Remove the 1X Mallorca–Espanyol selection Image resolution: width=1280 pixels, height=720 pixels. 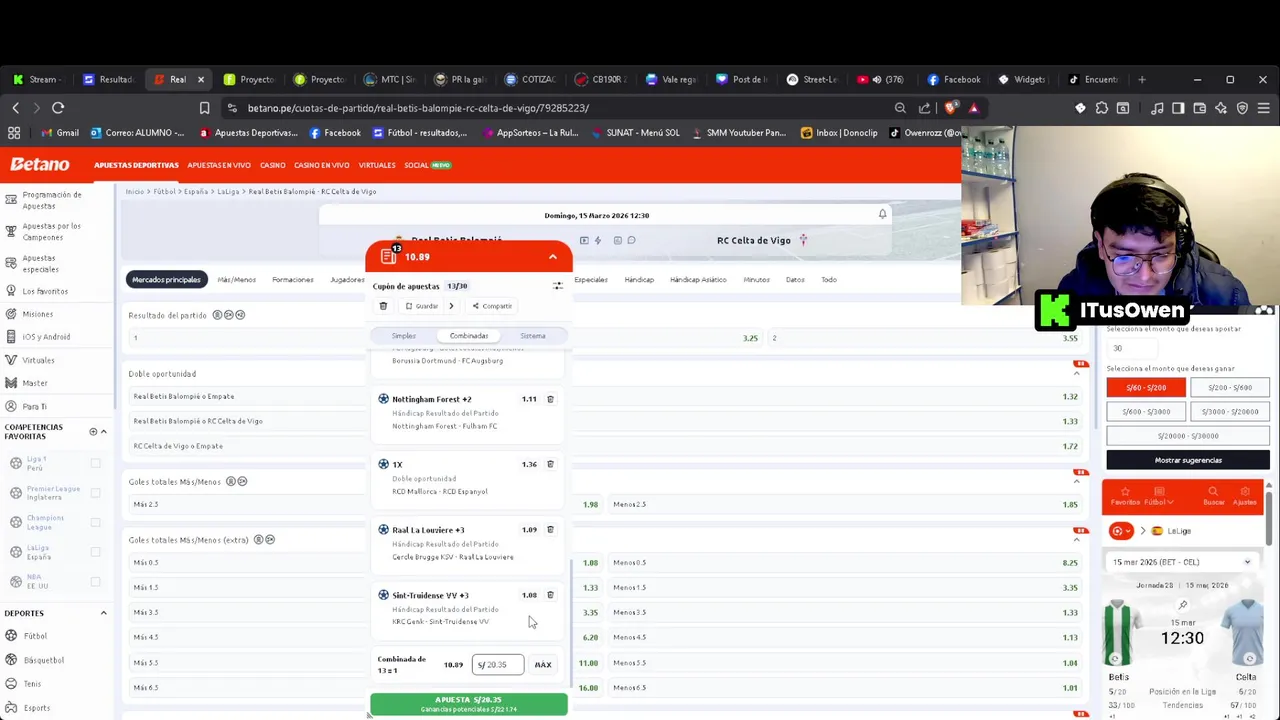(x=550, y=464)
